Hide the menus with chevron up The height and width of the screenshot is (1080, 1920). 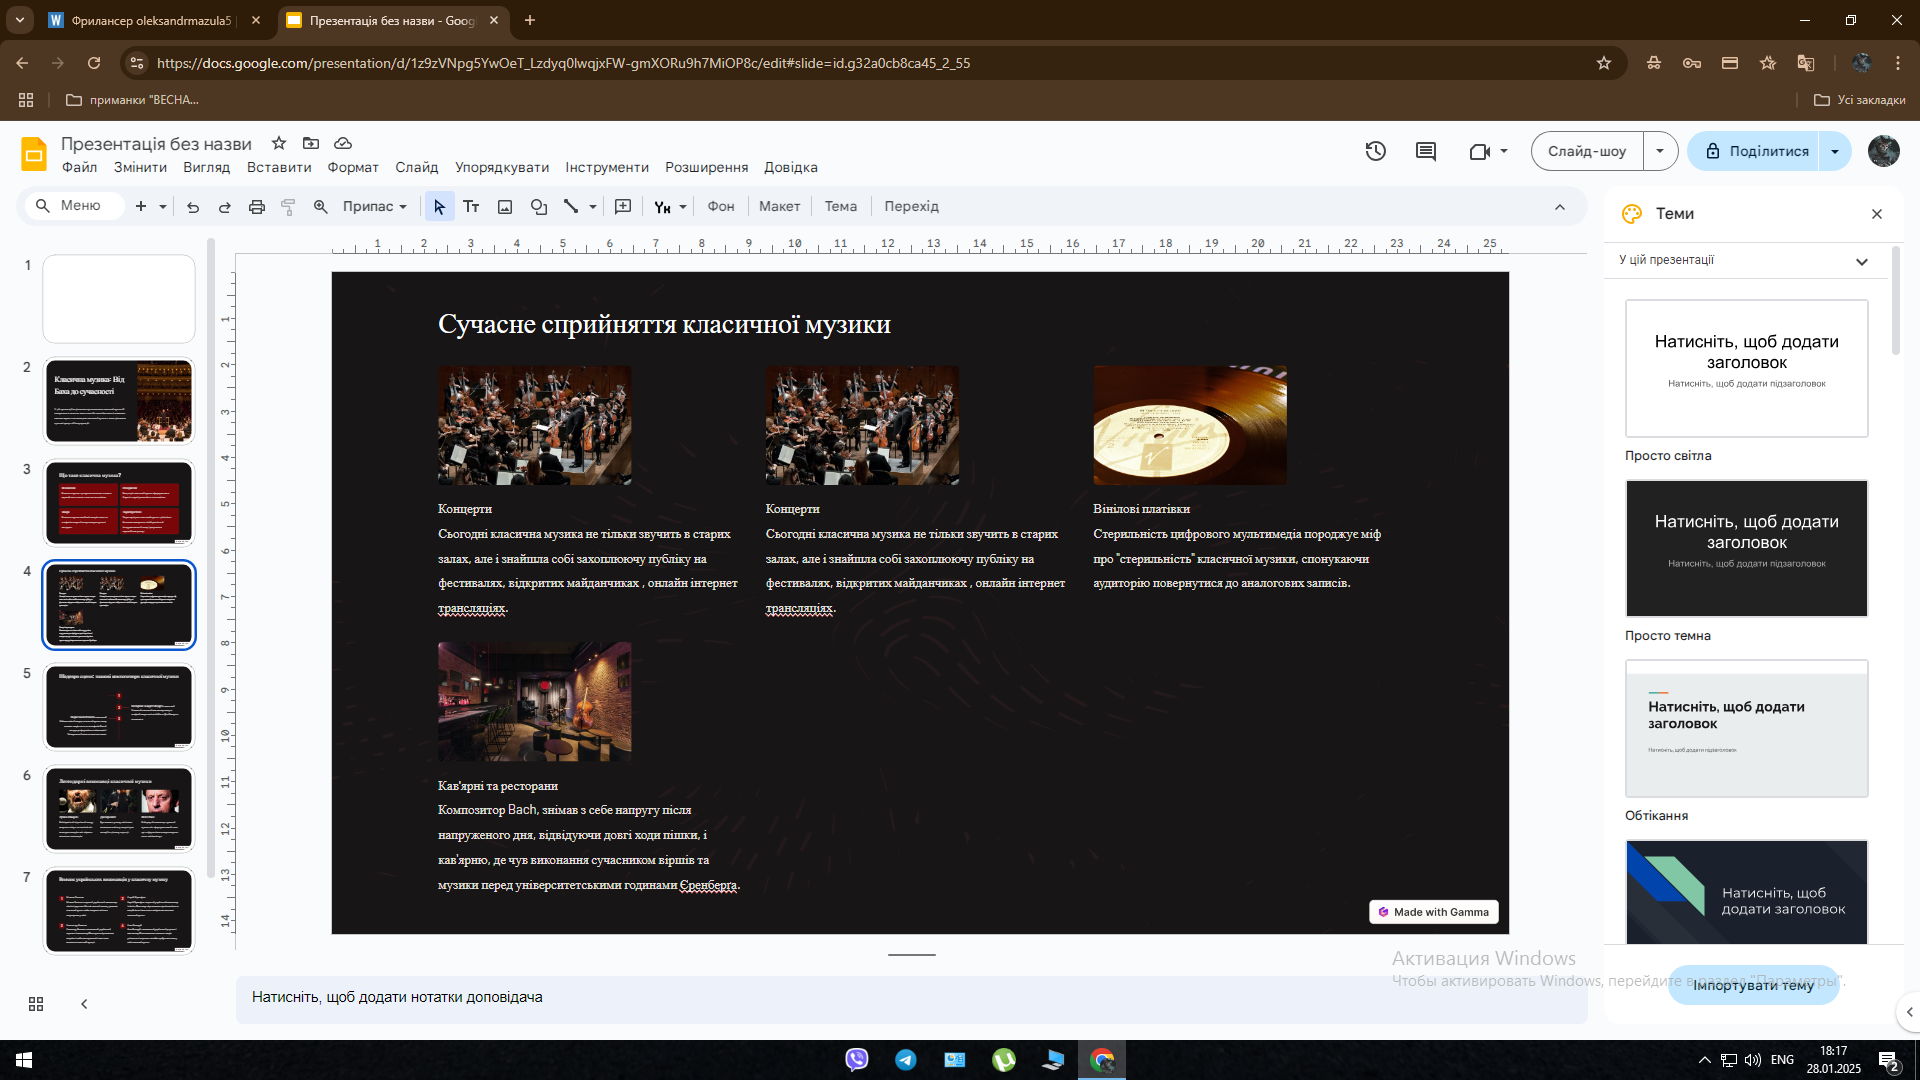pos(1560,207)
